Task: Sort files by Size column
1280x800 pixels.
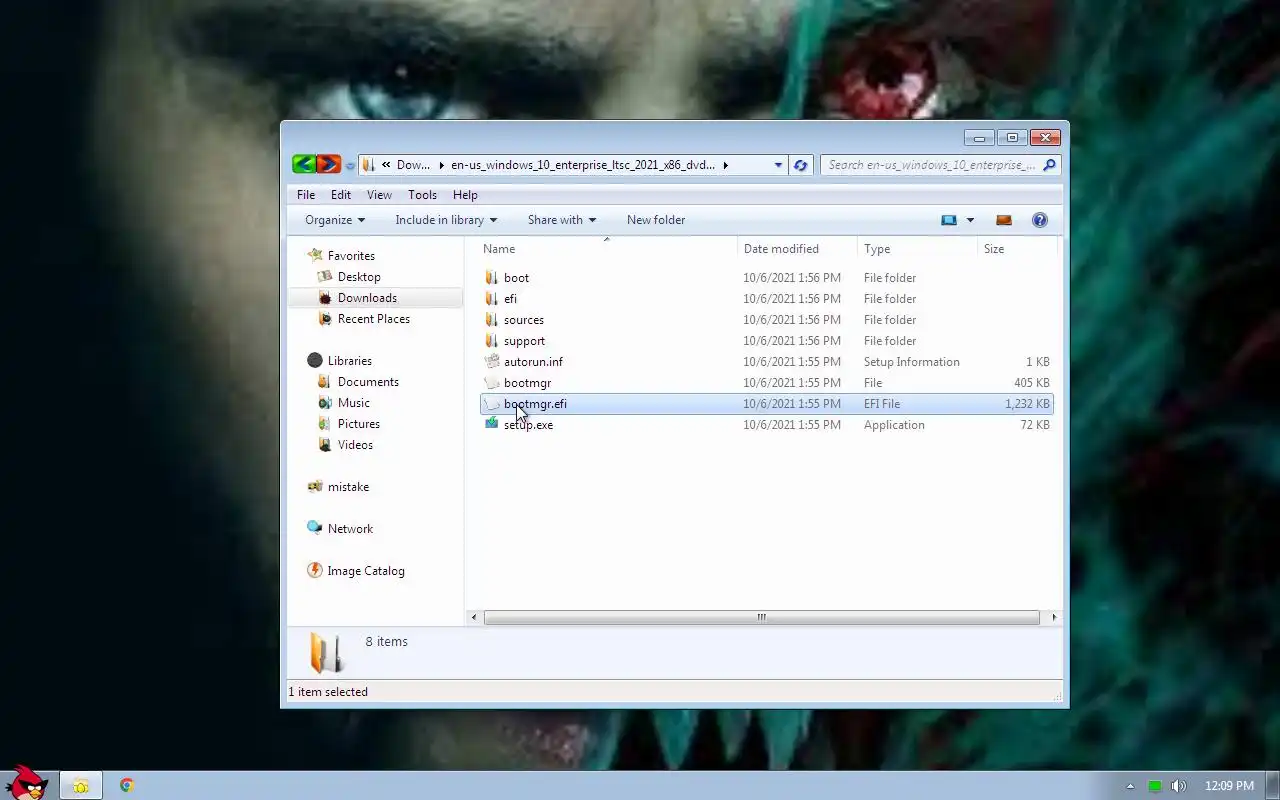Action: pos(1016,249)
